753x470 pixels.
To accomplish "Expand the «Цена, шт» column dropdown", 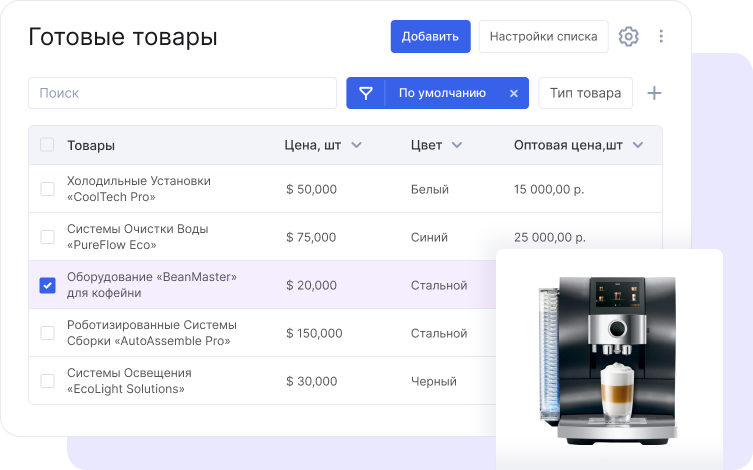I will coord(356,145).
